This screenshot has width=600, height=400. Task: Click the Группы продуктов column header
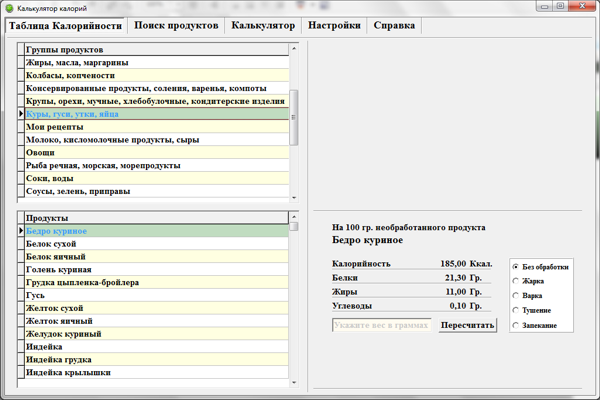tap(157, 49)
